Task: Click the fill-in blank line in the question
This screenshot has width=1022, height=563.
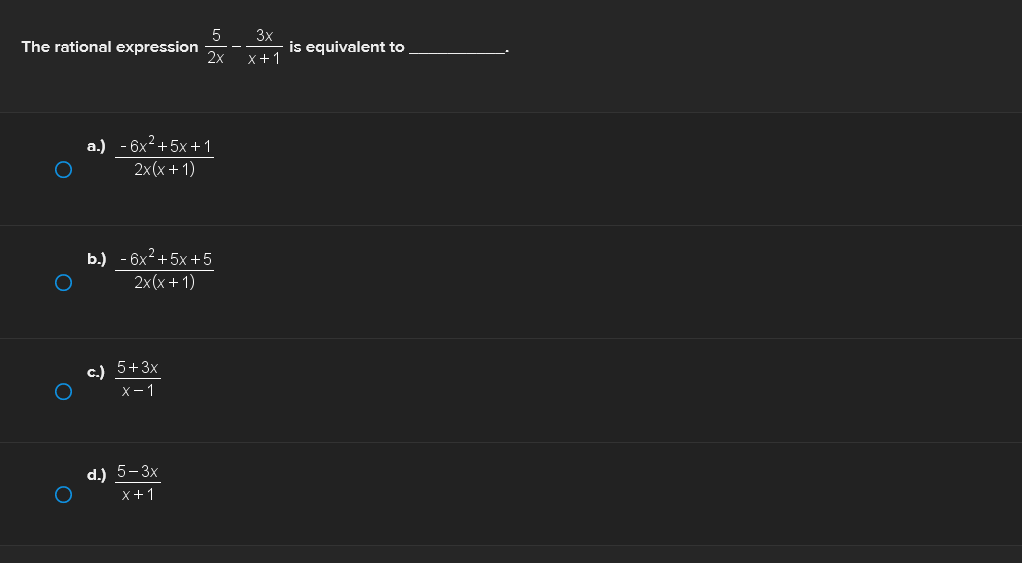Action: pos(457,52)
